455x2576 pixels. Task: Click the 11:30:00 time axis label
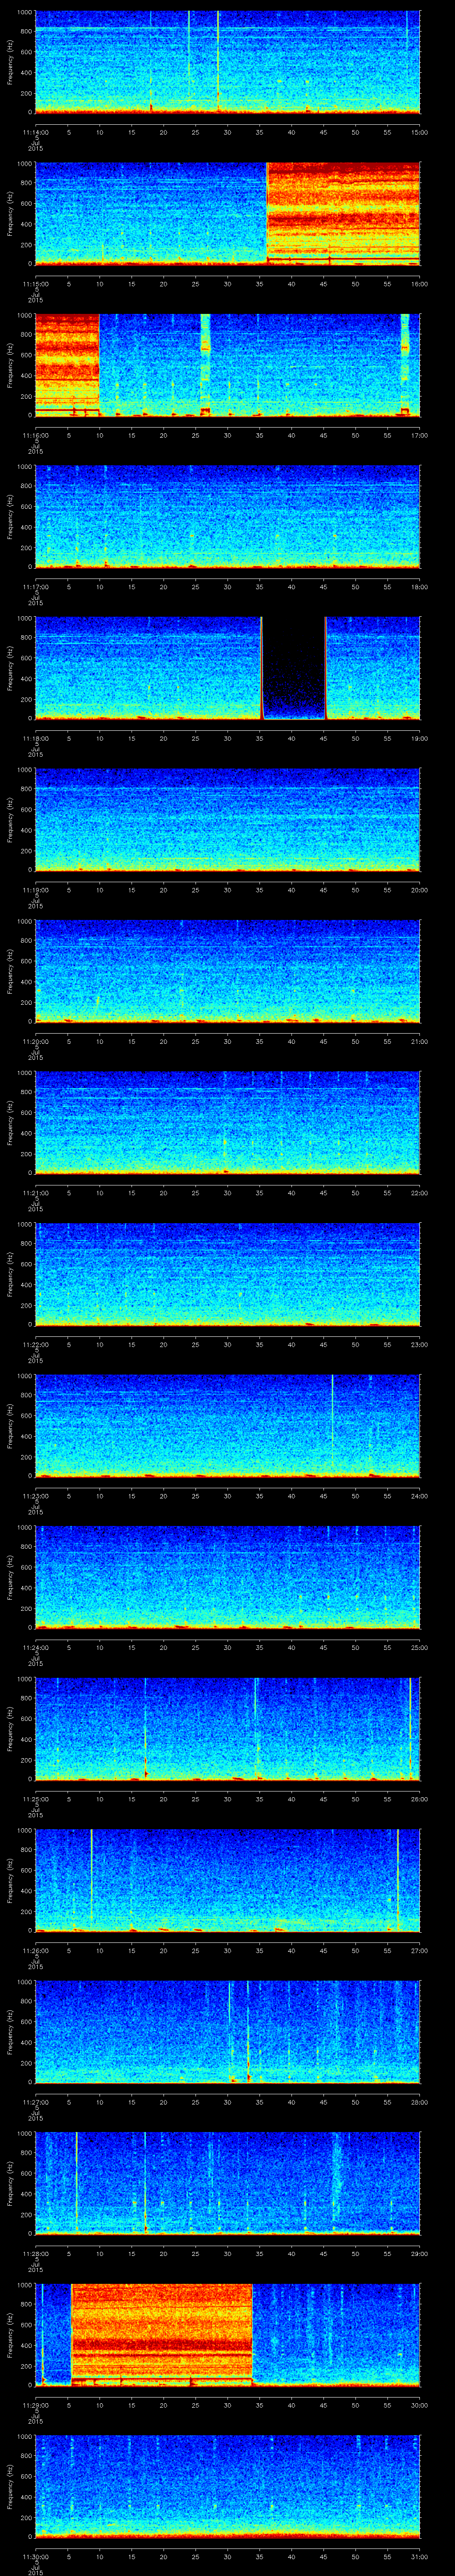tap(35, 2556)
